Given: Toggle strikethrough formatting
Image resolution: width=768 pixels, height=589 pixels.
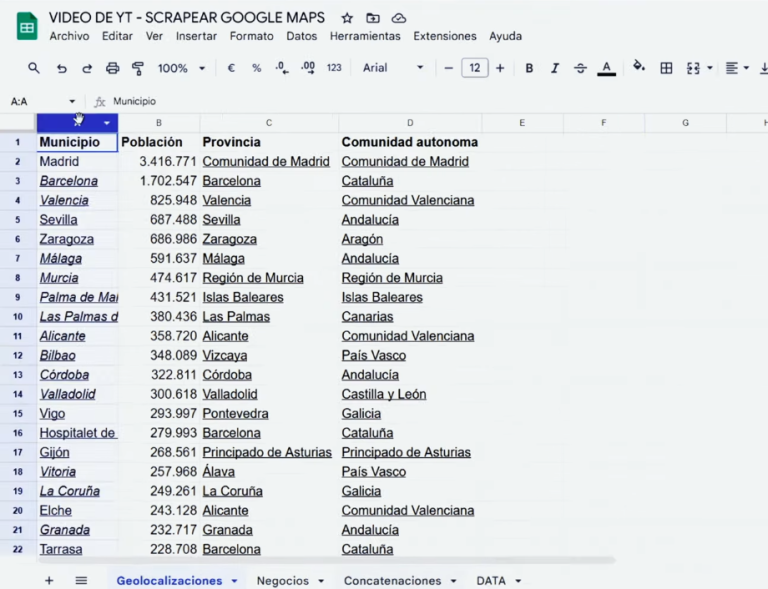Looking at the screenshot, I should pyautogui.click(x=581, y=68).
